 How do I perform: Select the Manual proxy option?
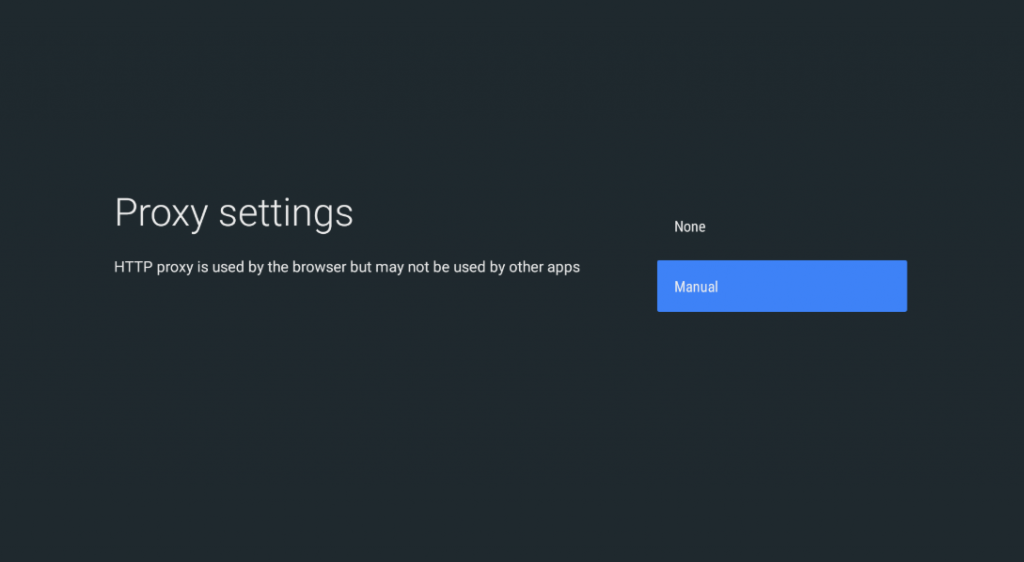point(781,287)
